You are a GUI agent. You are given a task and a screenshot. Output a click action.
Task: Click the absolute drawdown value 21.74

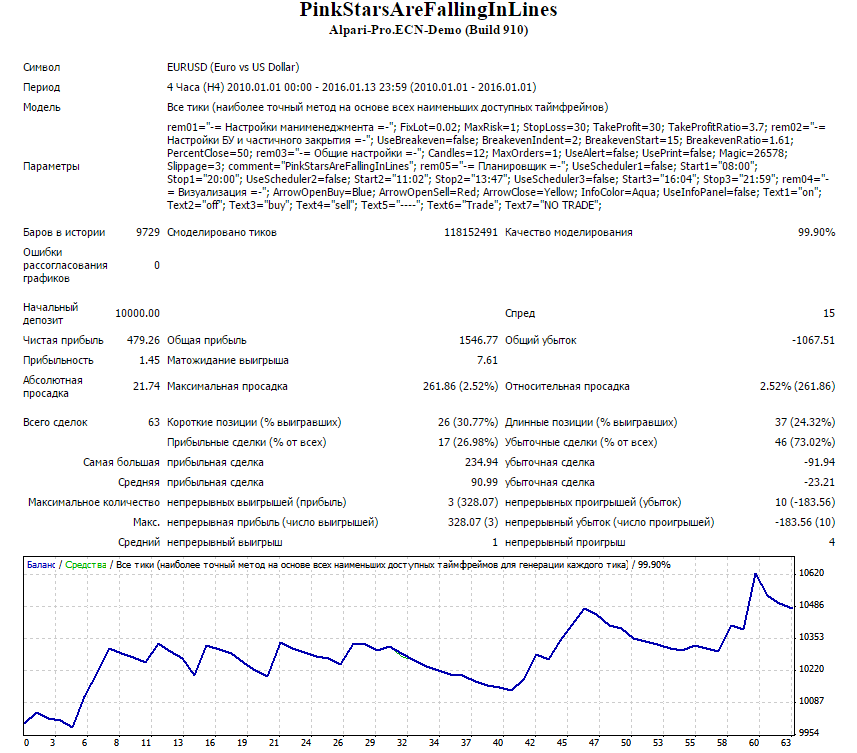click(x=146, y=386)
